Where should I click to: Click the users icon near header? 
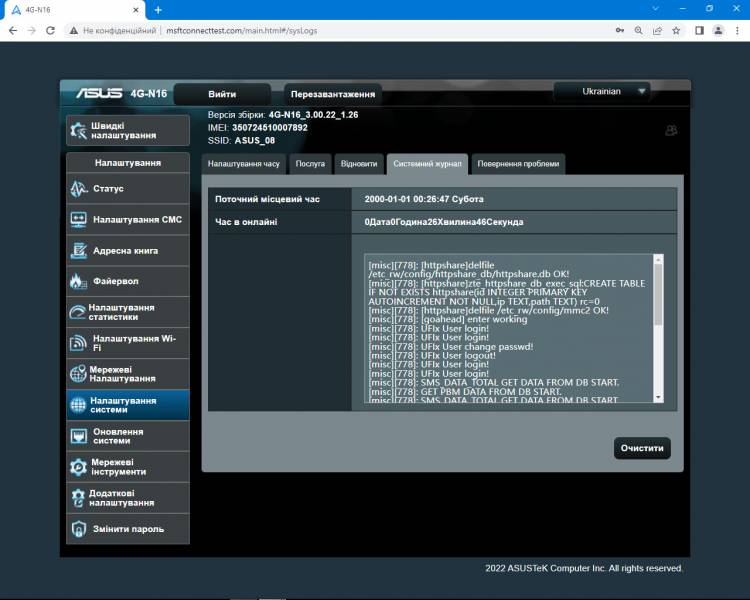point(671,130)
